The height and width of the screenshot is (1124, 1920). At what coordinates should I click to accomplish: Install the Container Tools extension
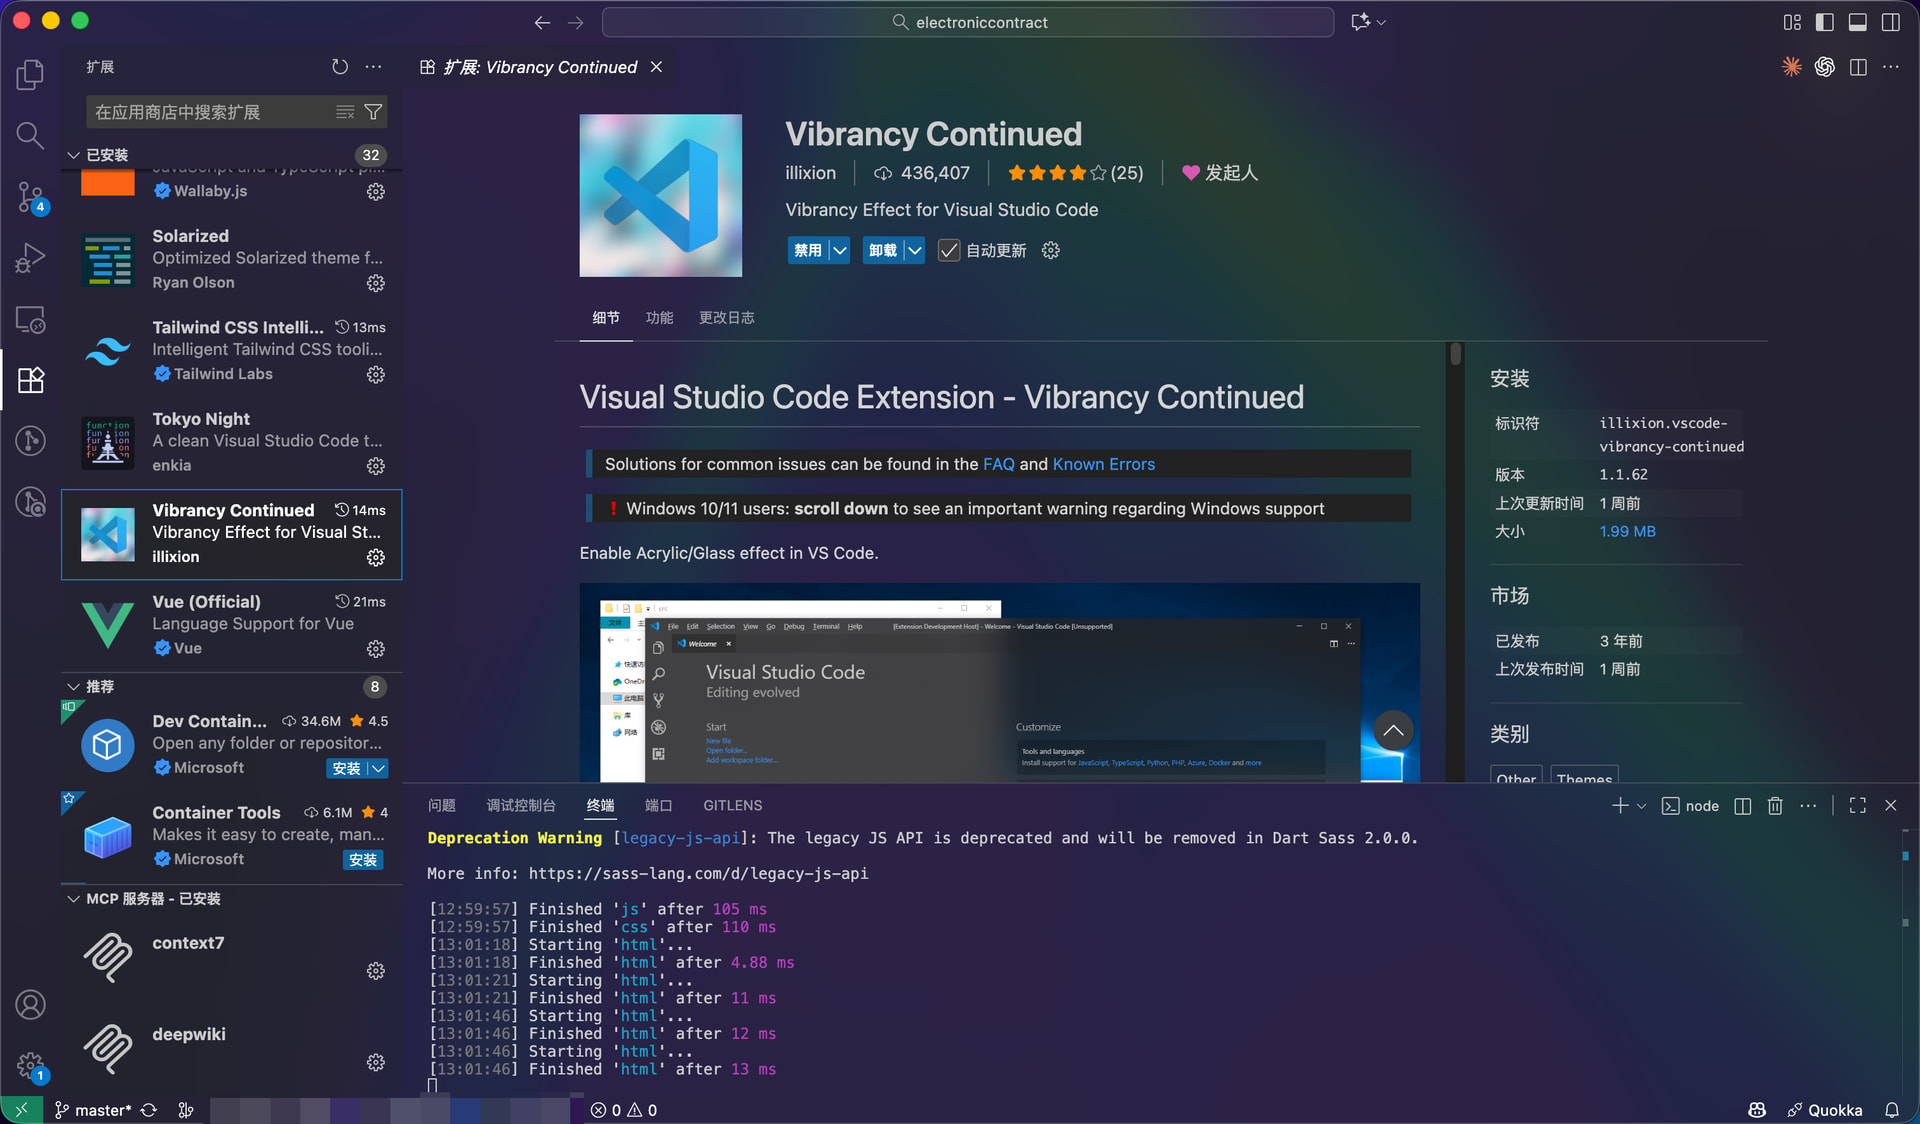363,860
